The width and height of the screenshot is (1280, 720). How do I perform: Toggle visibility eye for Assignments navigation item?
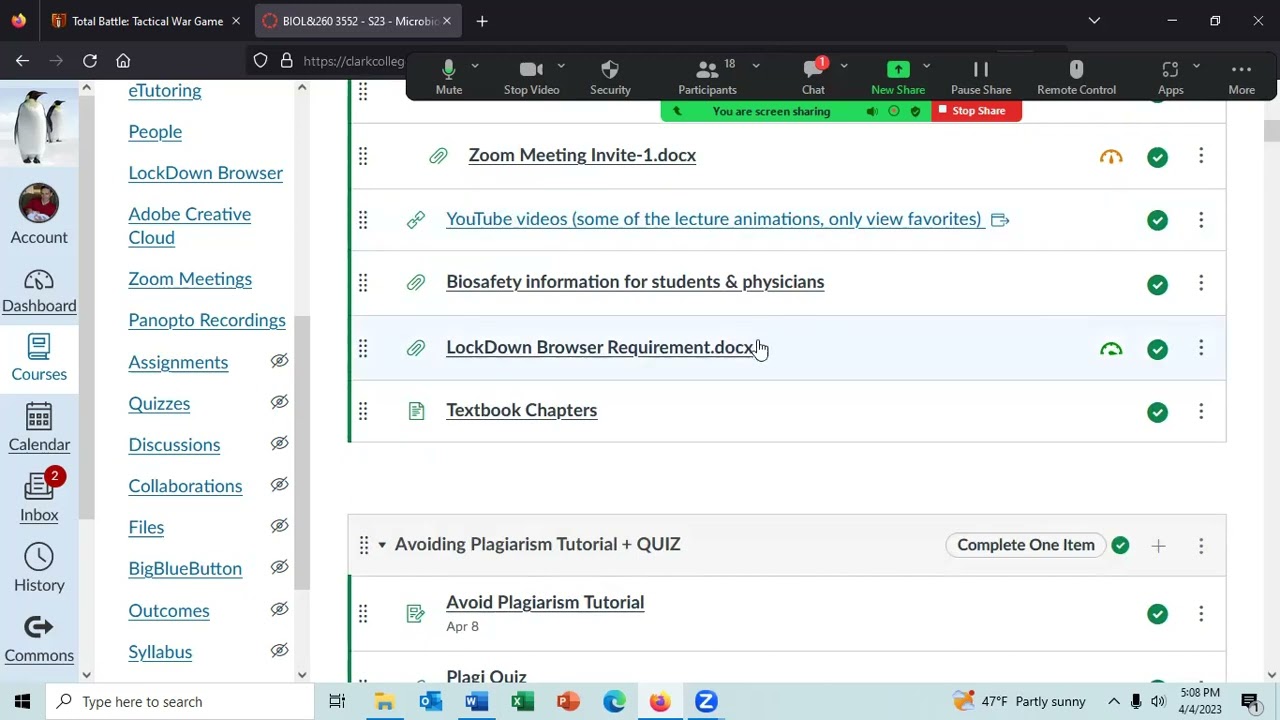click(279, 361)
